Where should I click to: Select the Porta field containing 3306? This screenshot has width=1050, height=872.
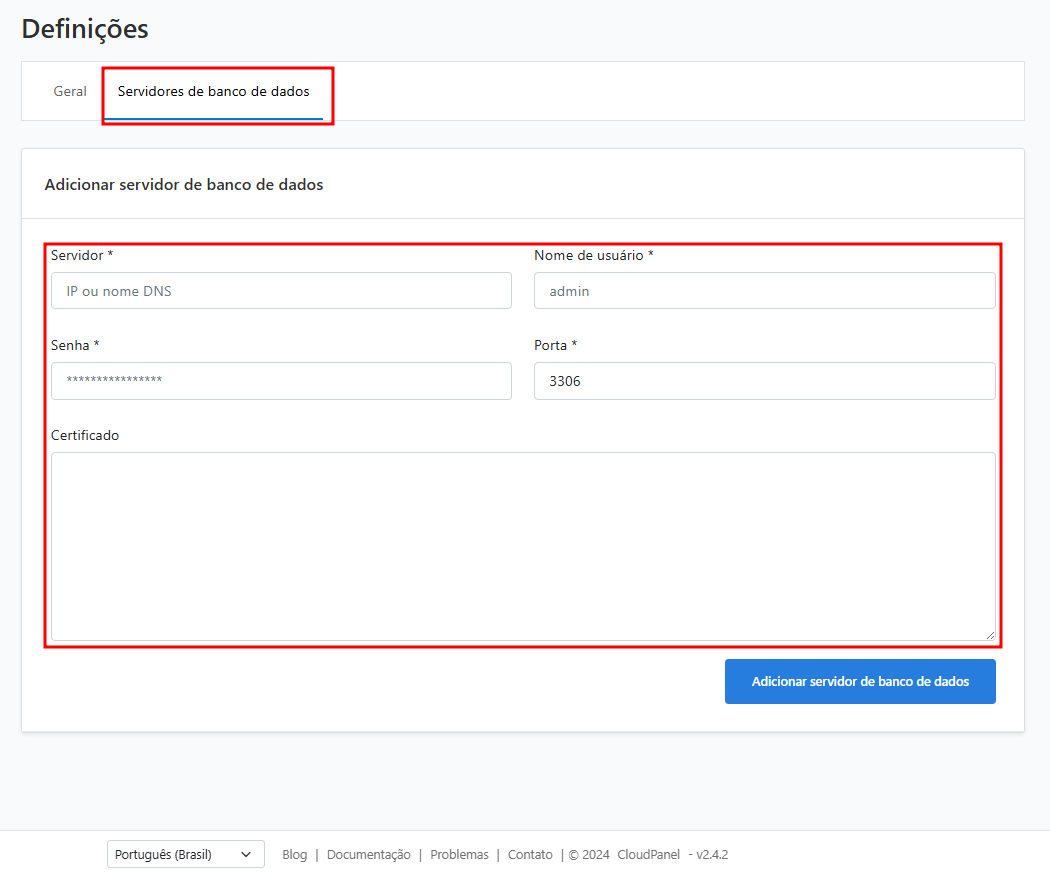click(764, 381)
